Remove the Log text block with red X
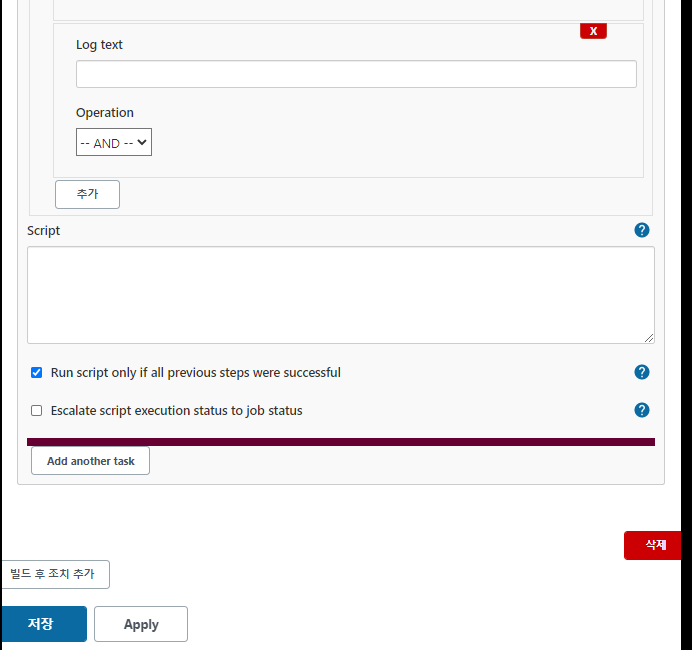Screen dimensions: 692x650 click(593, 31)
